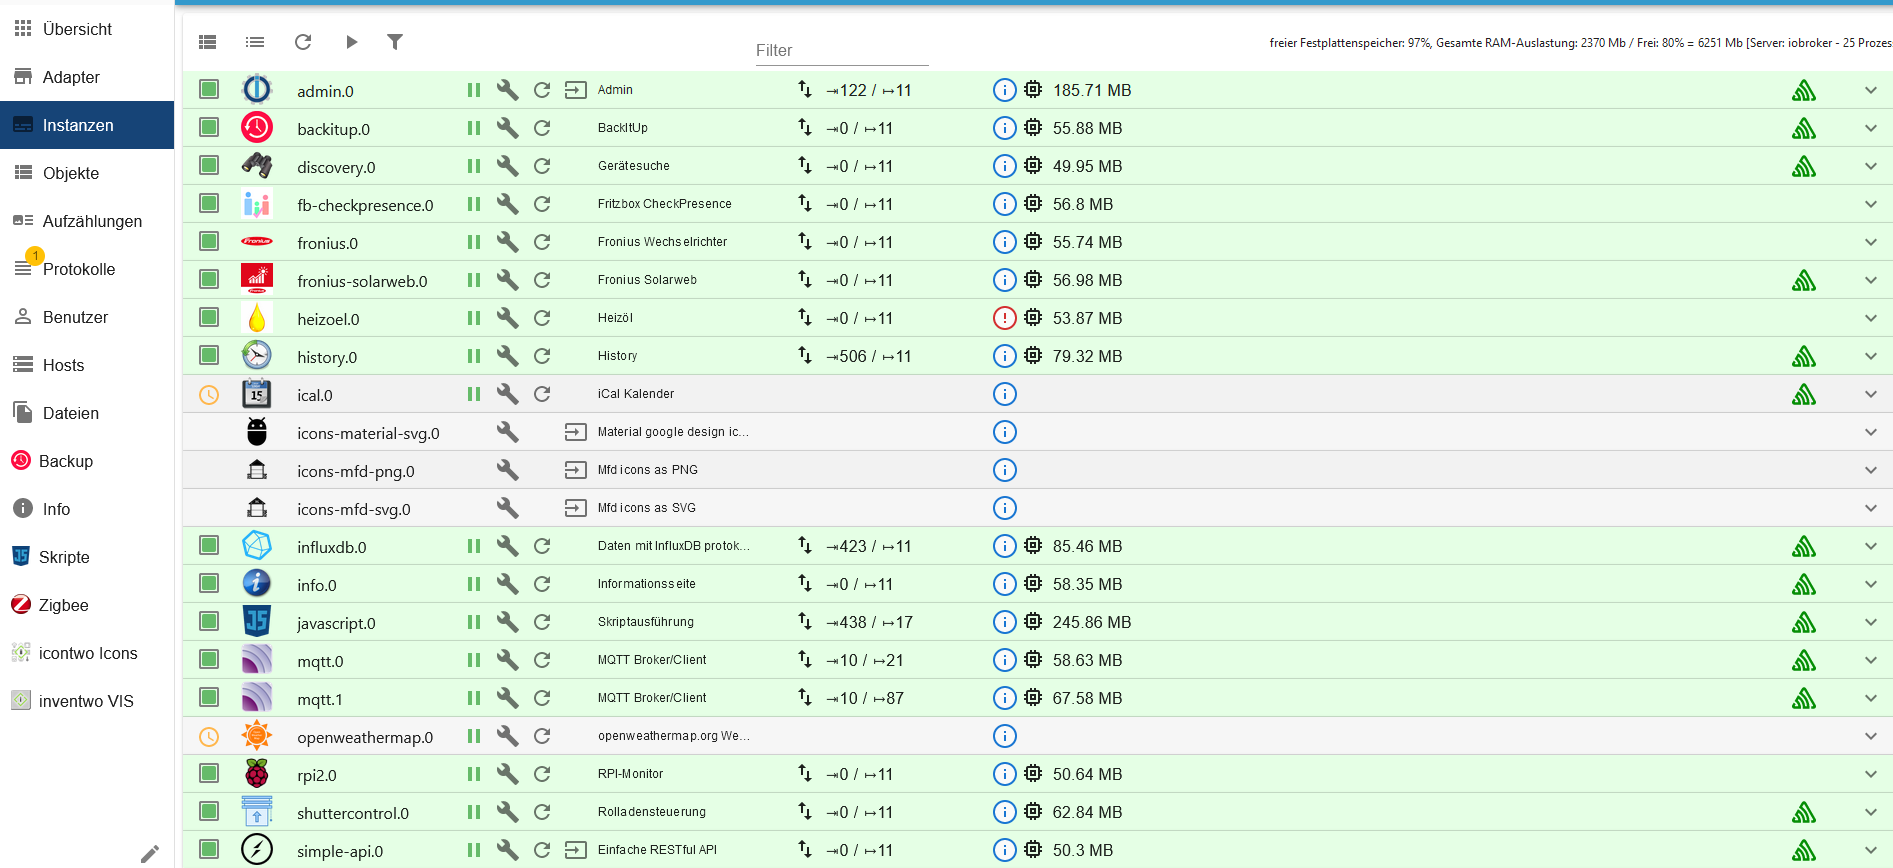Toggle the fronius.0 status square

coord(209,241)
